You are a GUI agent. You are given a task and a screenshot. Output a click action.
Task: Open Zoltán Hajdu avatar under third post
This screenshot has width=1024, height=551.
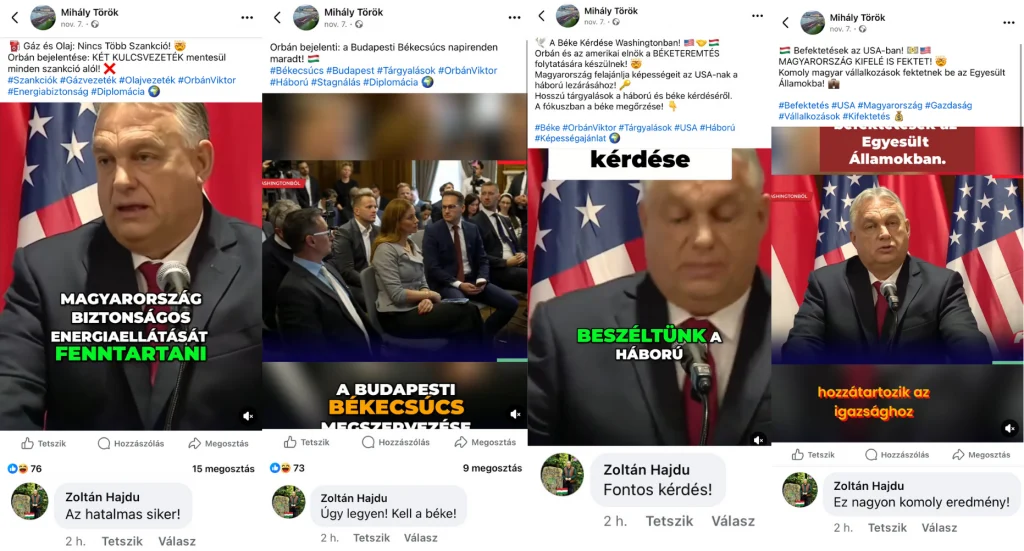coord(562,475)
